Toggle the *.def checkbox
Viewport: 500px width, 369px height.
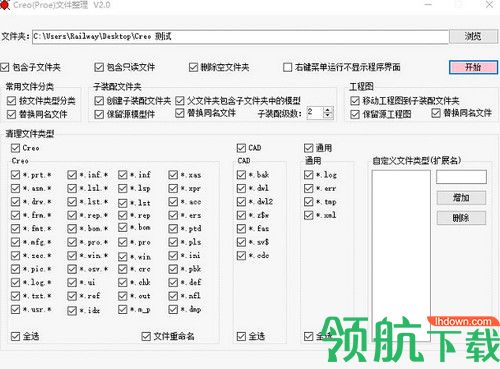click(x=173, y=282)
